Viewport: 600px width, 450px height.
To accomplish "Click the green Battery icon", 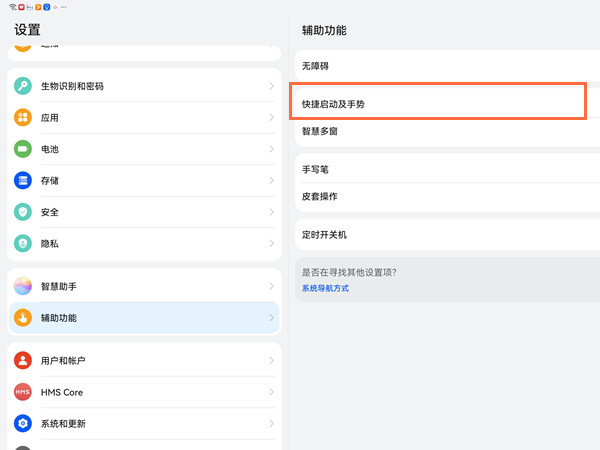I will (x=23, y=149).
